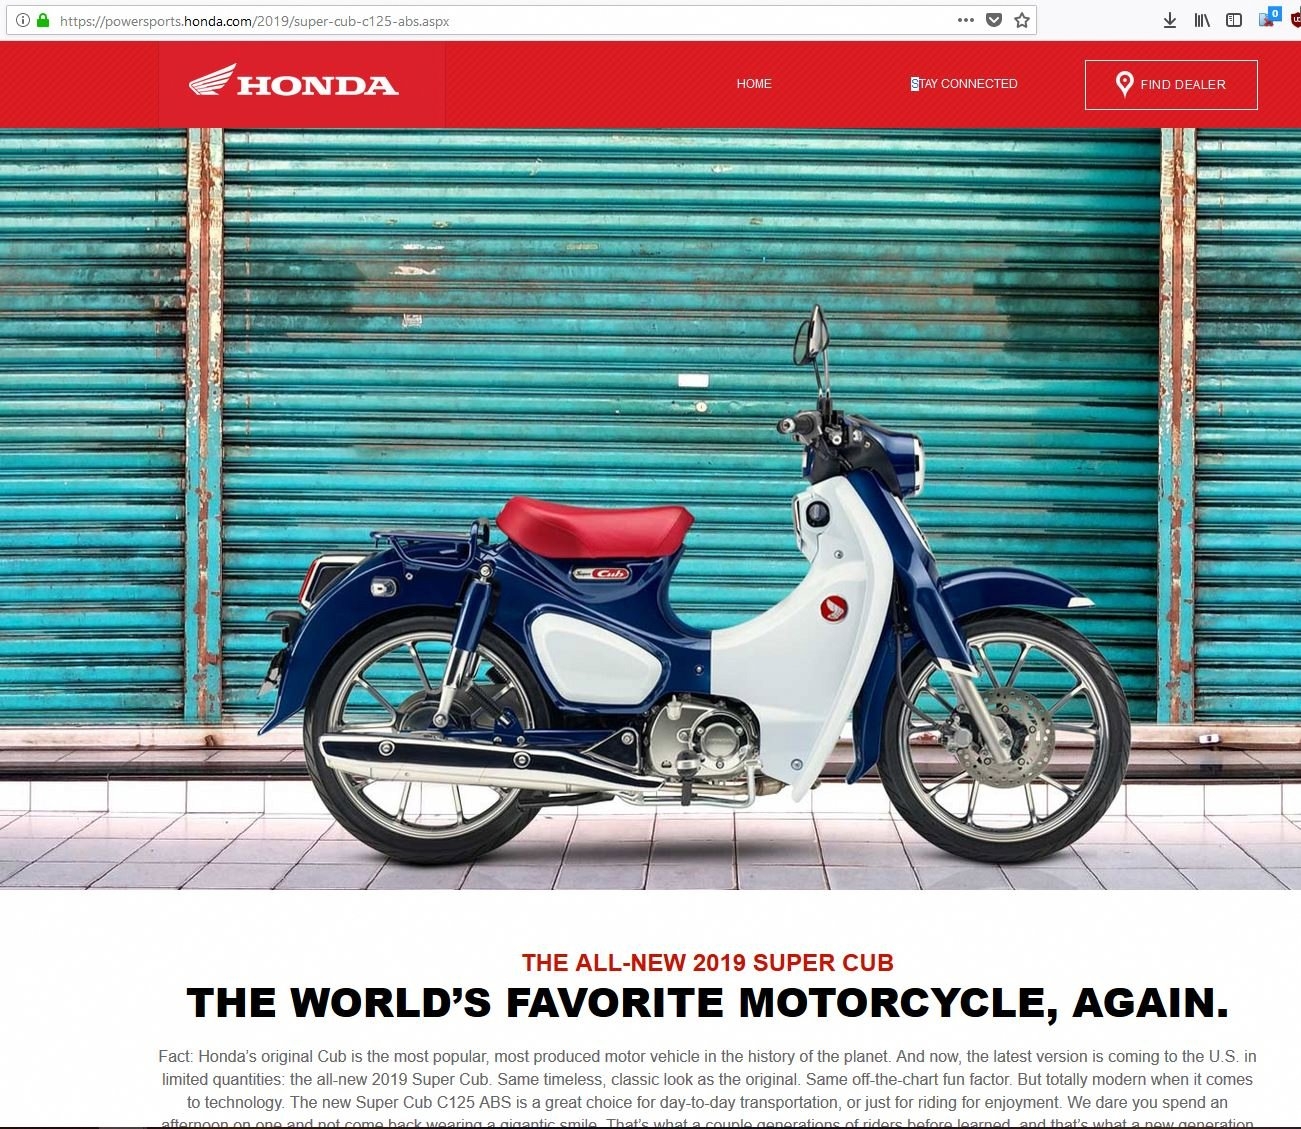Image resolution: width=1301 pixels, height=1129 pixels.
Task: Open the Firefox downloads panel
Action: click(x=1170, y=20)
